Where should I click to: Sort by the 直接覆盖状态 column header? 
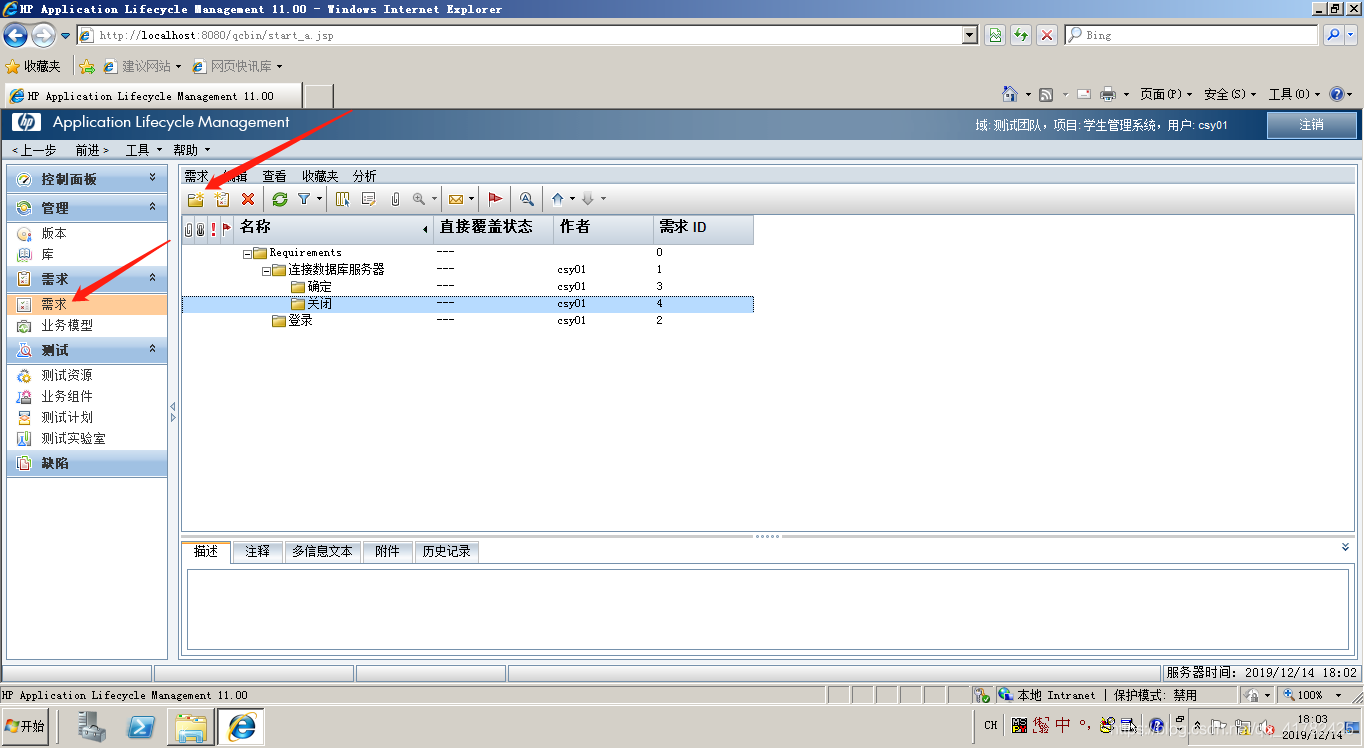click(x=493, y=228)
